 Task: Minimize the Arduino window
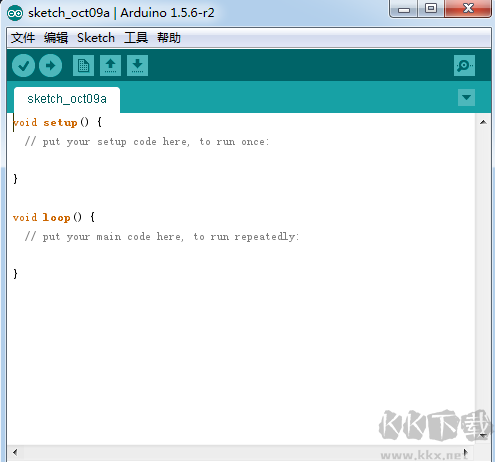click(404, 9)
